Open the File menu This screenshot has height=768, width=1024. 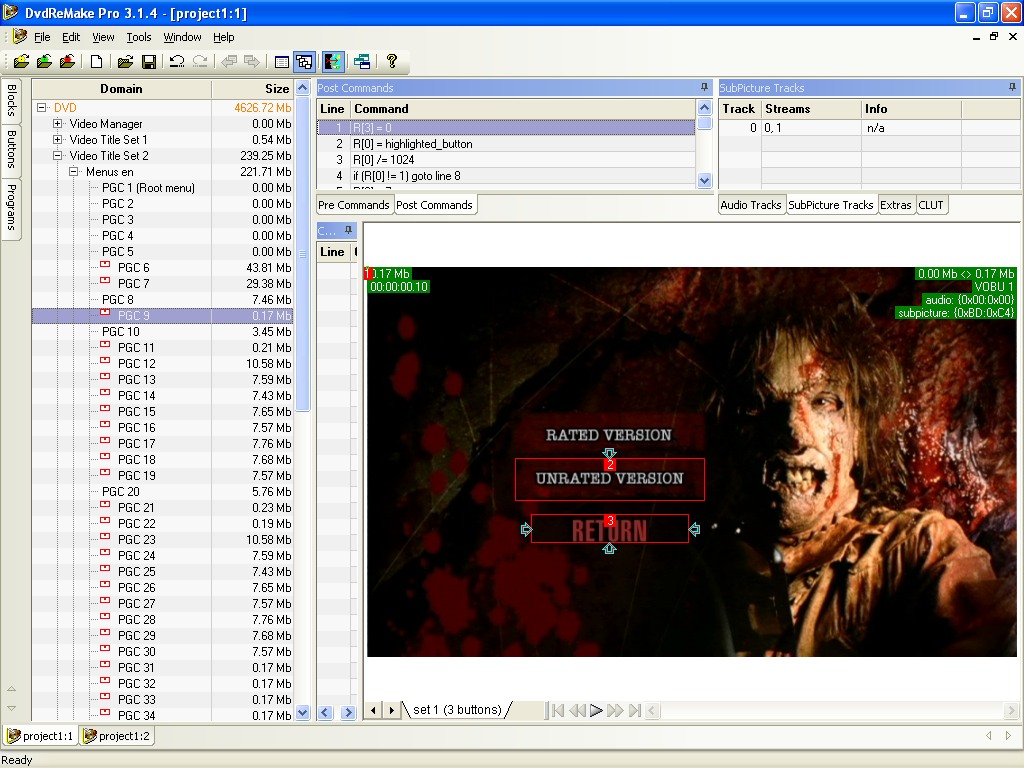click(42, 37)
